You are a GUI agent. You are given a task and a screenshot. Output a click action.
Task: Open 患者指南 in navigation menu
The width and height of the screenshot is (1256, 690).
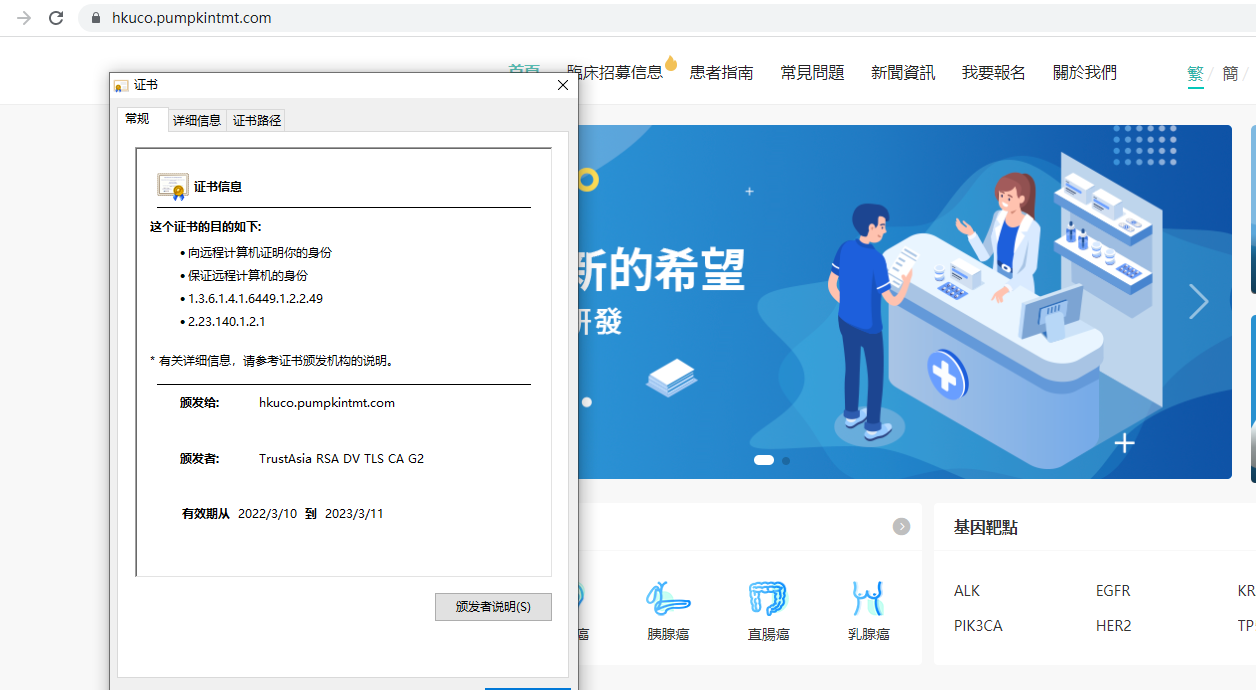[x=721, y=72]
